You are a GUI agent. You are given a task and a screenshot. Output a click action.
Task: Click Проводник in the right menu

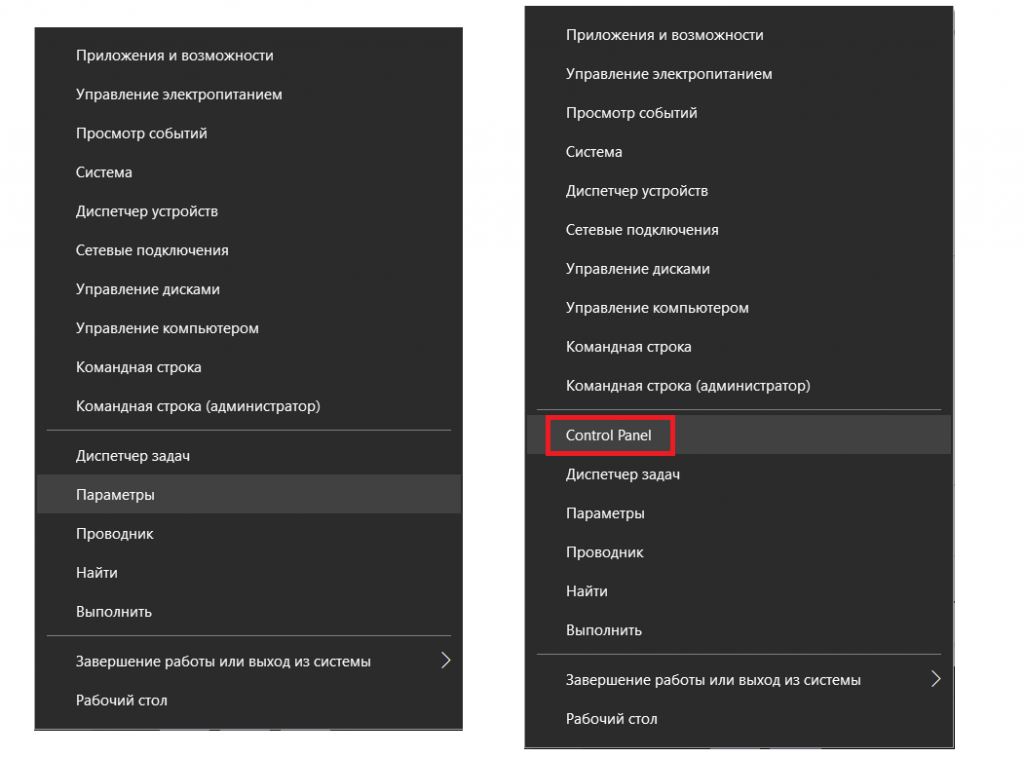click(604, 552)
